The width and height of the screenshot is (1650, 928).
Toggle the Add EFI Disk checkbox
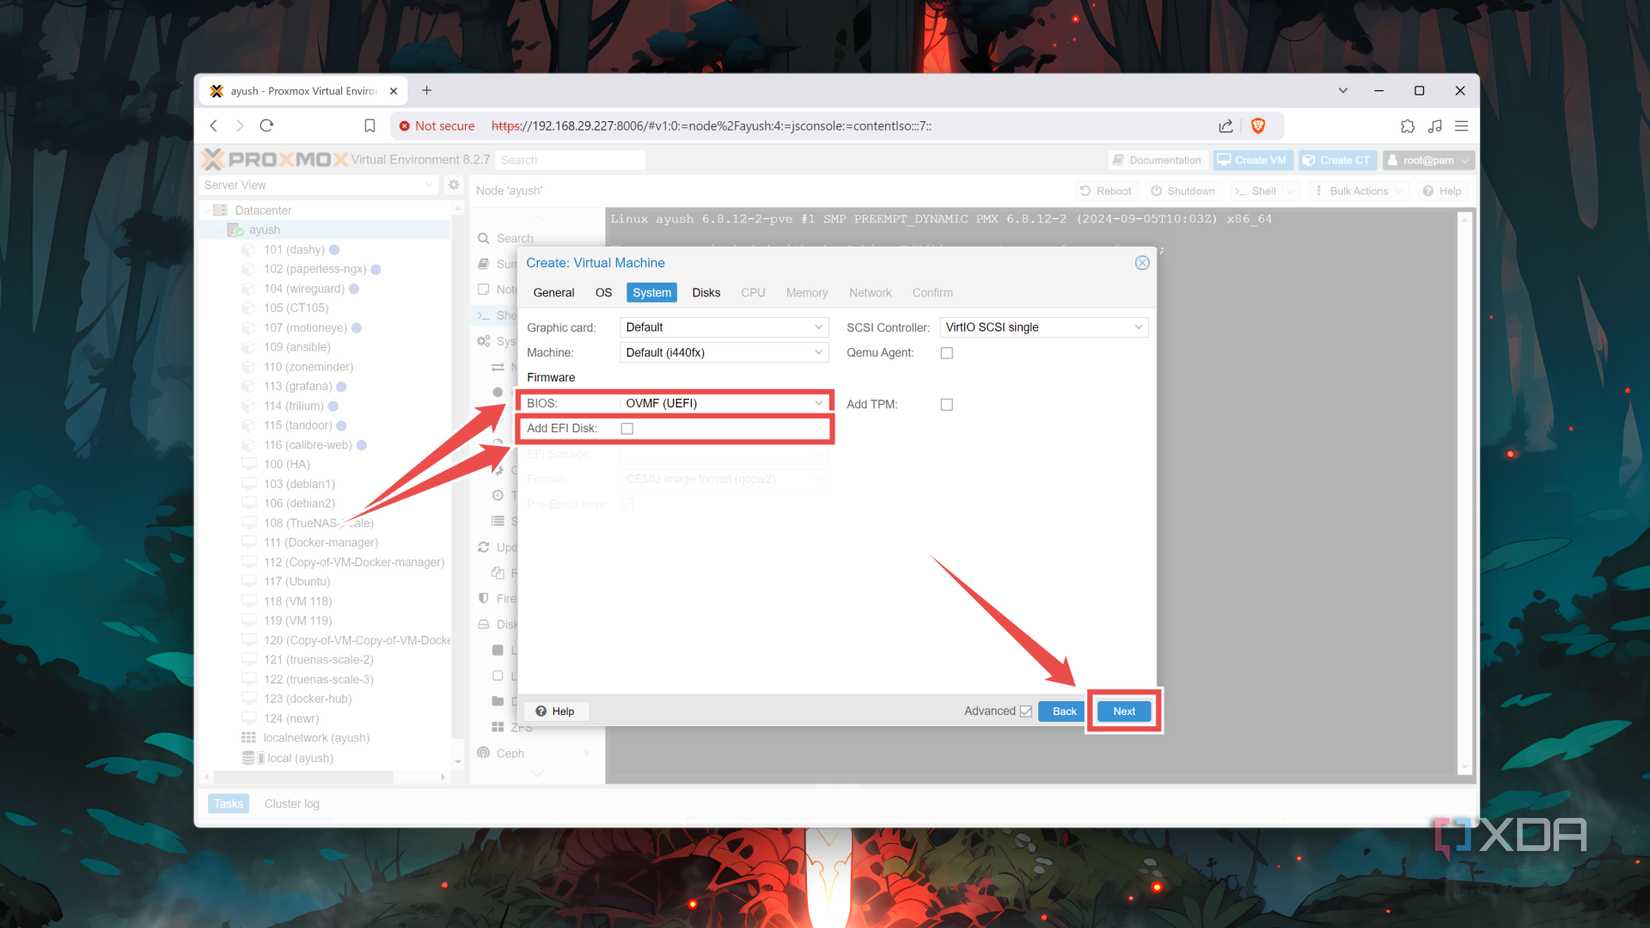627,428
